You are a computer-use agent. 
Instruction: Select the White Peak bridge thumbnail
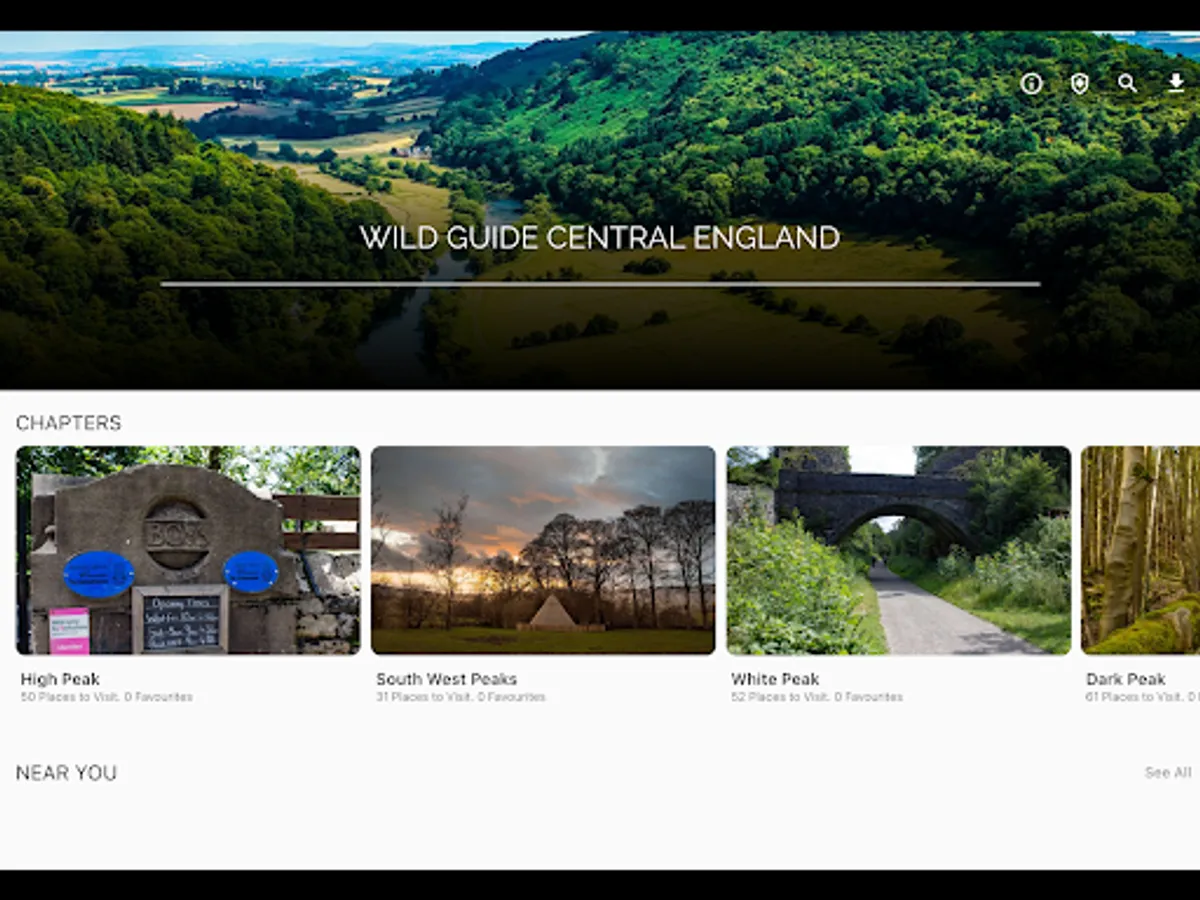(x=898, y=550)
